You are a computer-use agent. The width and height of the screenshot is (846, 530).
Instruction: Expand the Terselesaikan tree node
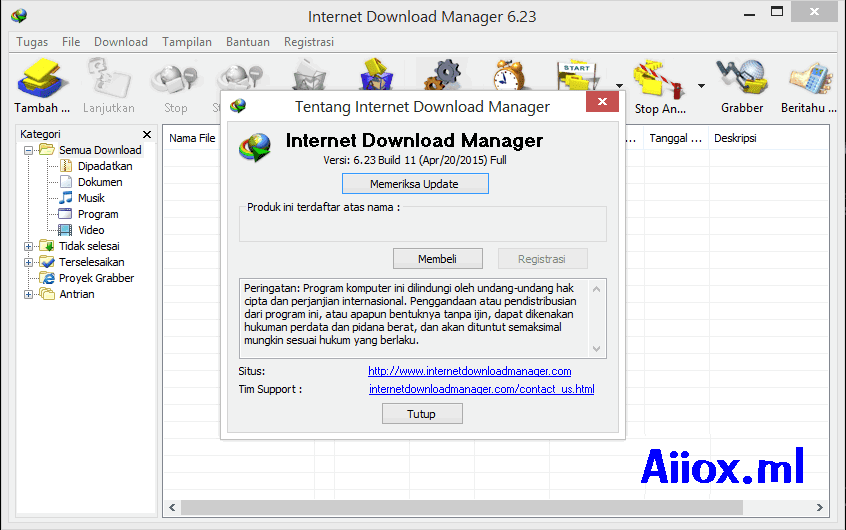(x=29, y=262)
